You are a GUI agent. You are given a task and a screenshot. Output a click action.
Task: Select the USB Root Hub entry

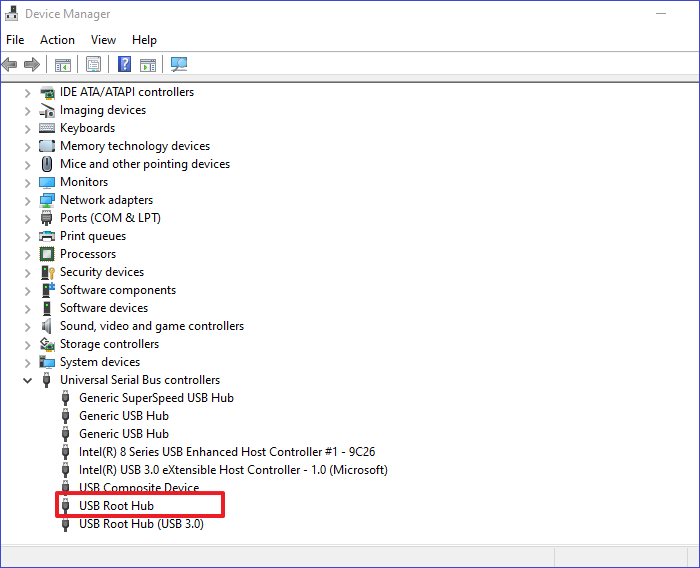tap(116, 505)
